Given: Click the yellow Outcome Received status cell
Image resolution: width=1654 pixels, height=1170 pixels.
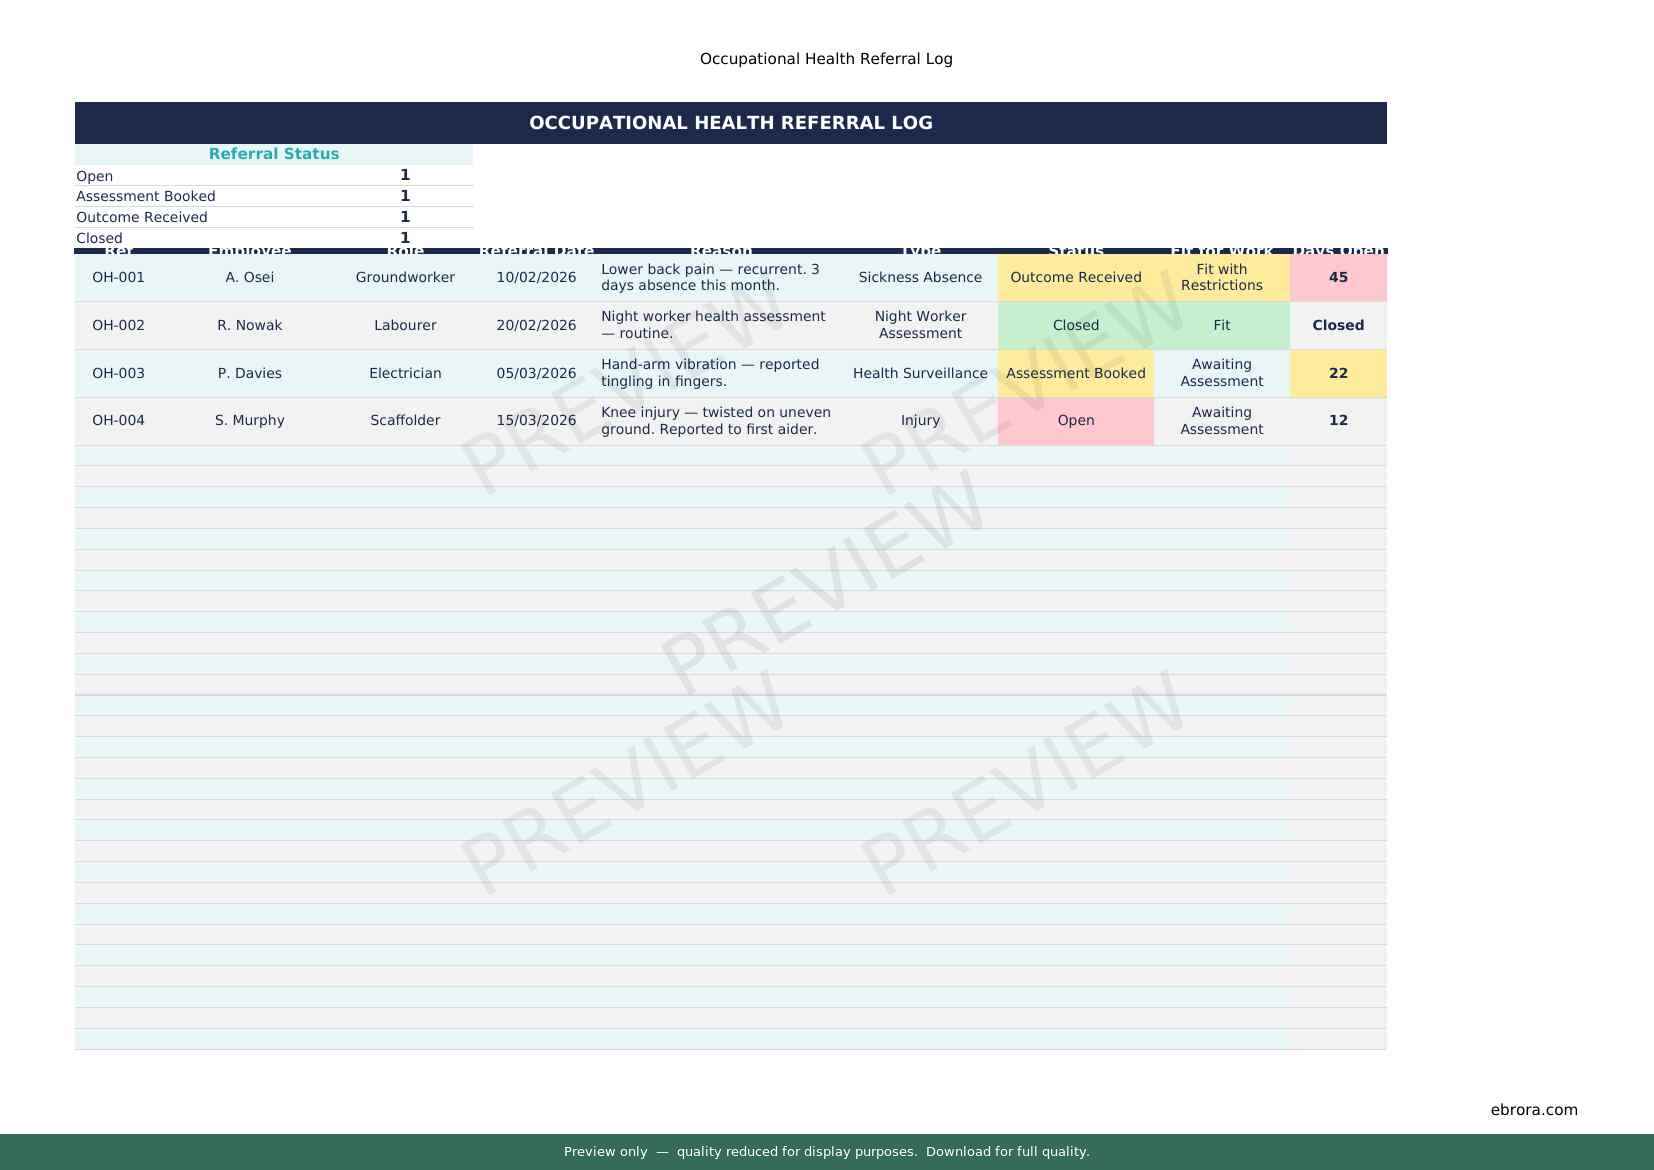Looking at the screenshot, I should tap(1075, 277).
